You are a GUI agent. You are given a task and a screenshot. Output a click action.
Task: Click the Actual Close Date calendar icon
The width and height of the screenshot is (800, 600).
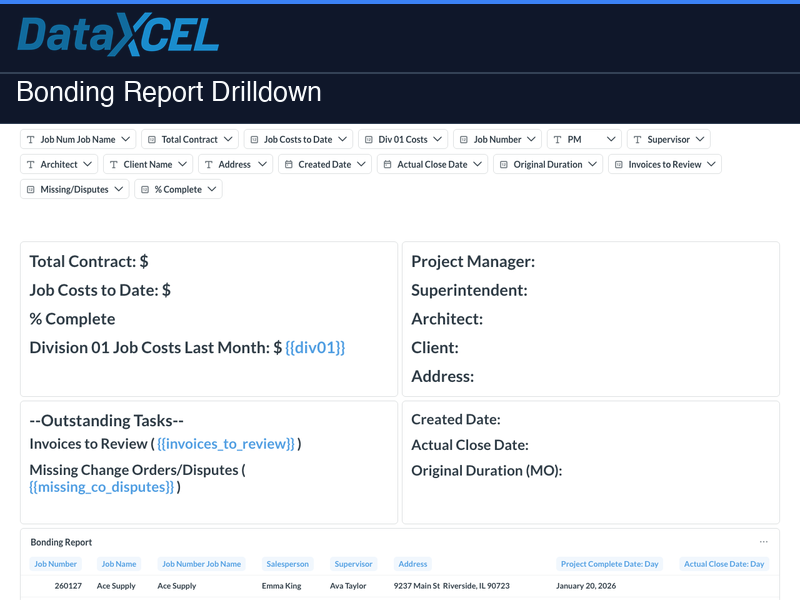[388, 164]
